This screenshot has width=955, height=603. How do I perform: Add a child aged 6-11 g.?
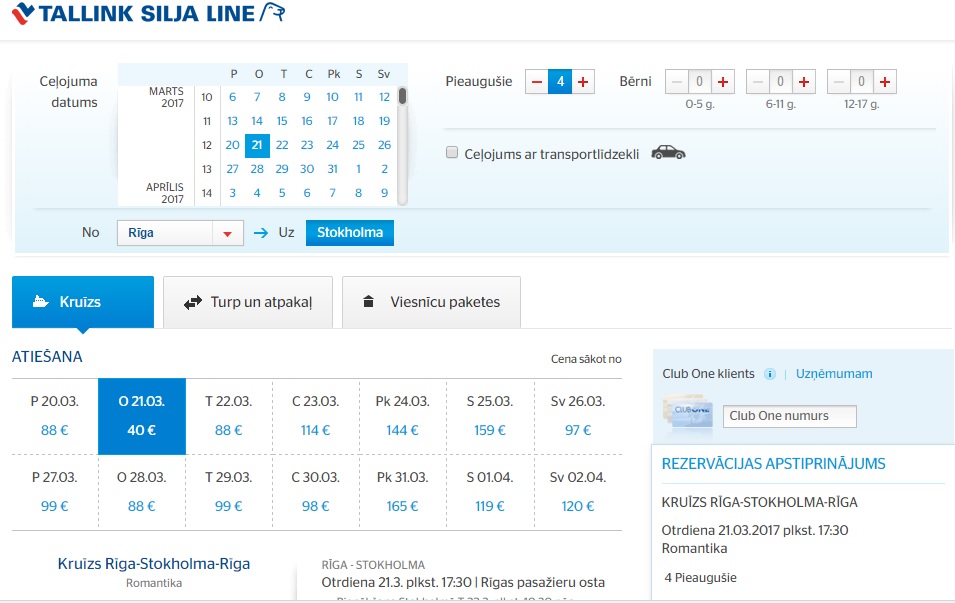pyautogui.click(x=804, y=82)
